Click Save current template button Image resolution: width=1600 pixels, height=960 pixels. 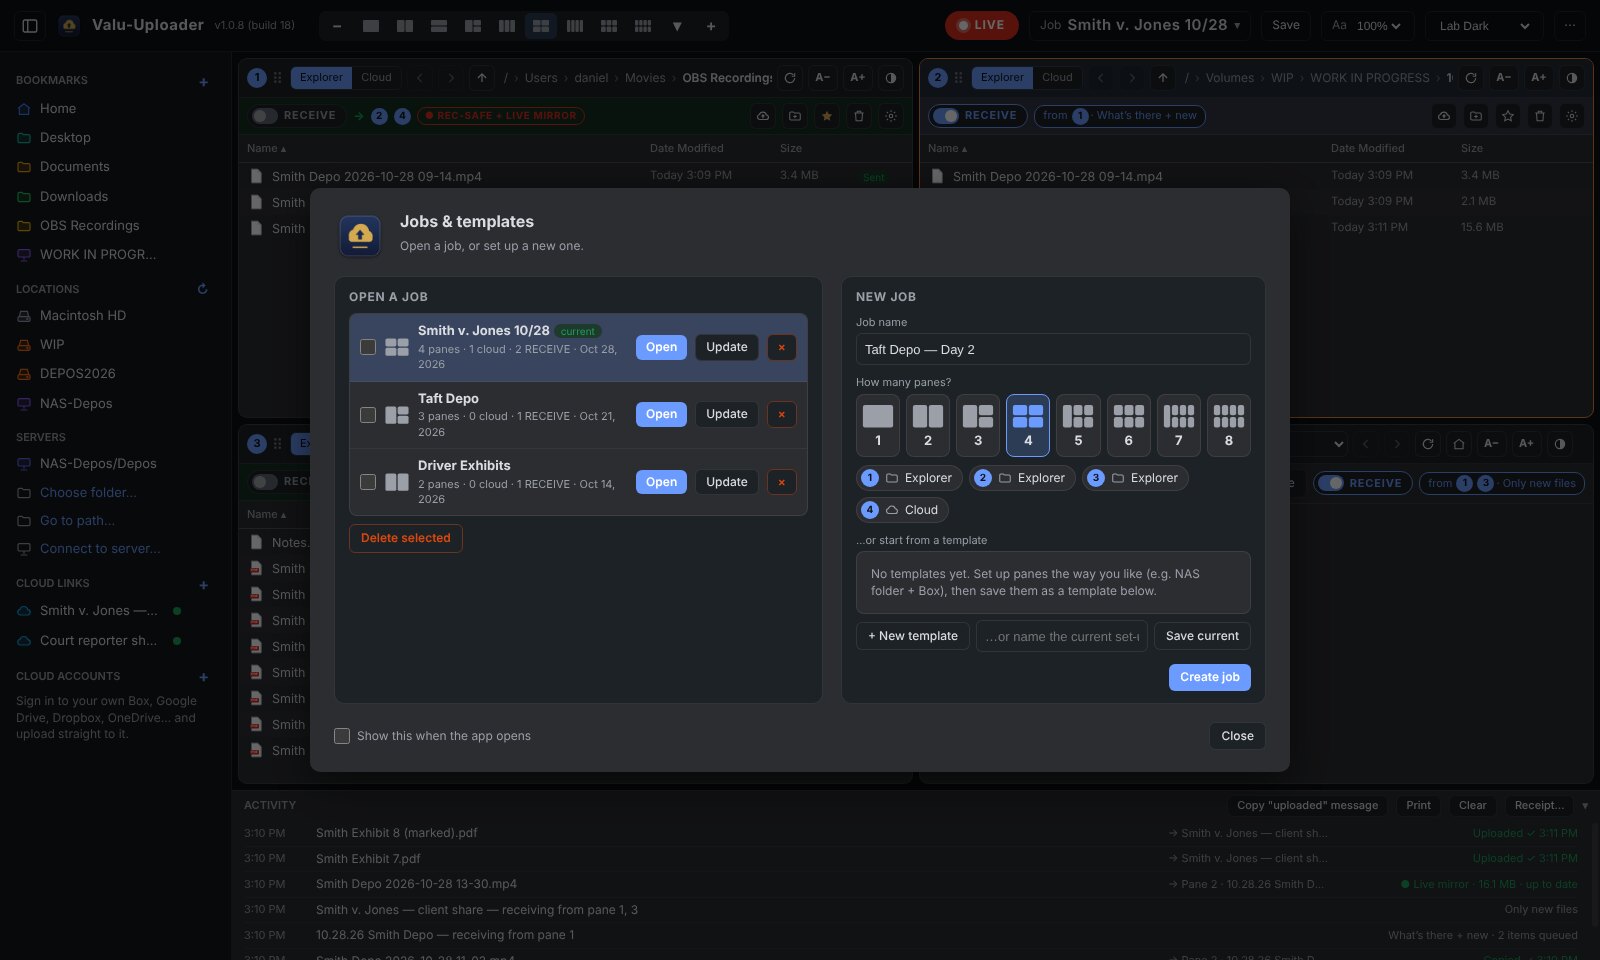coord(1202,636)
